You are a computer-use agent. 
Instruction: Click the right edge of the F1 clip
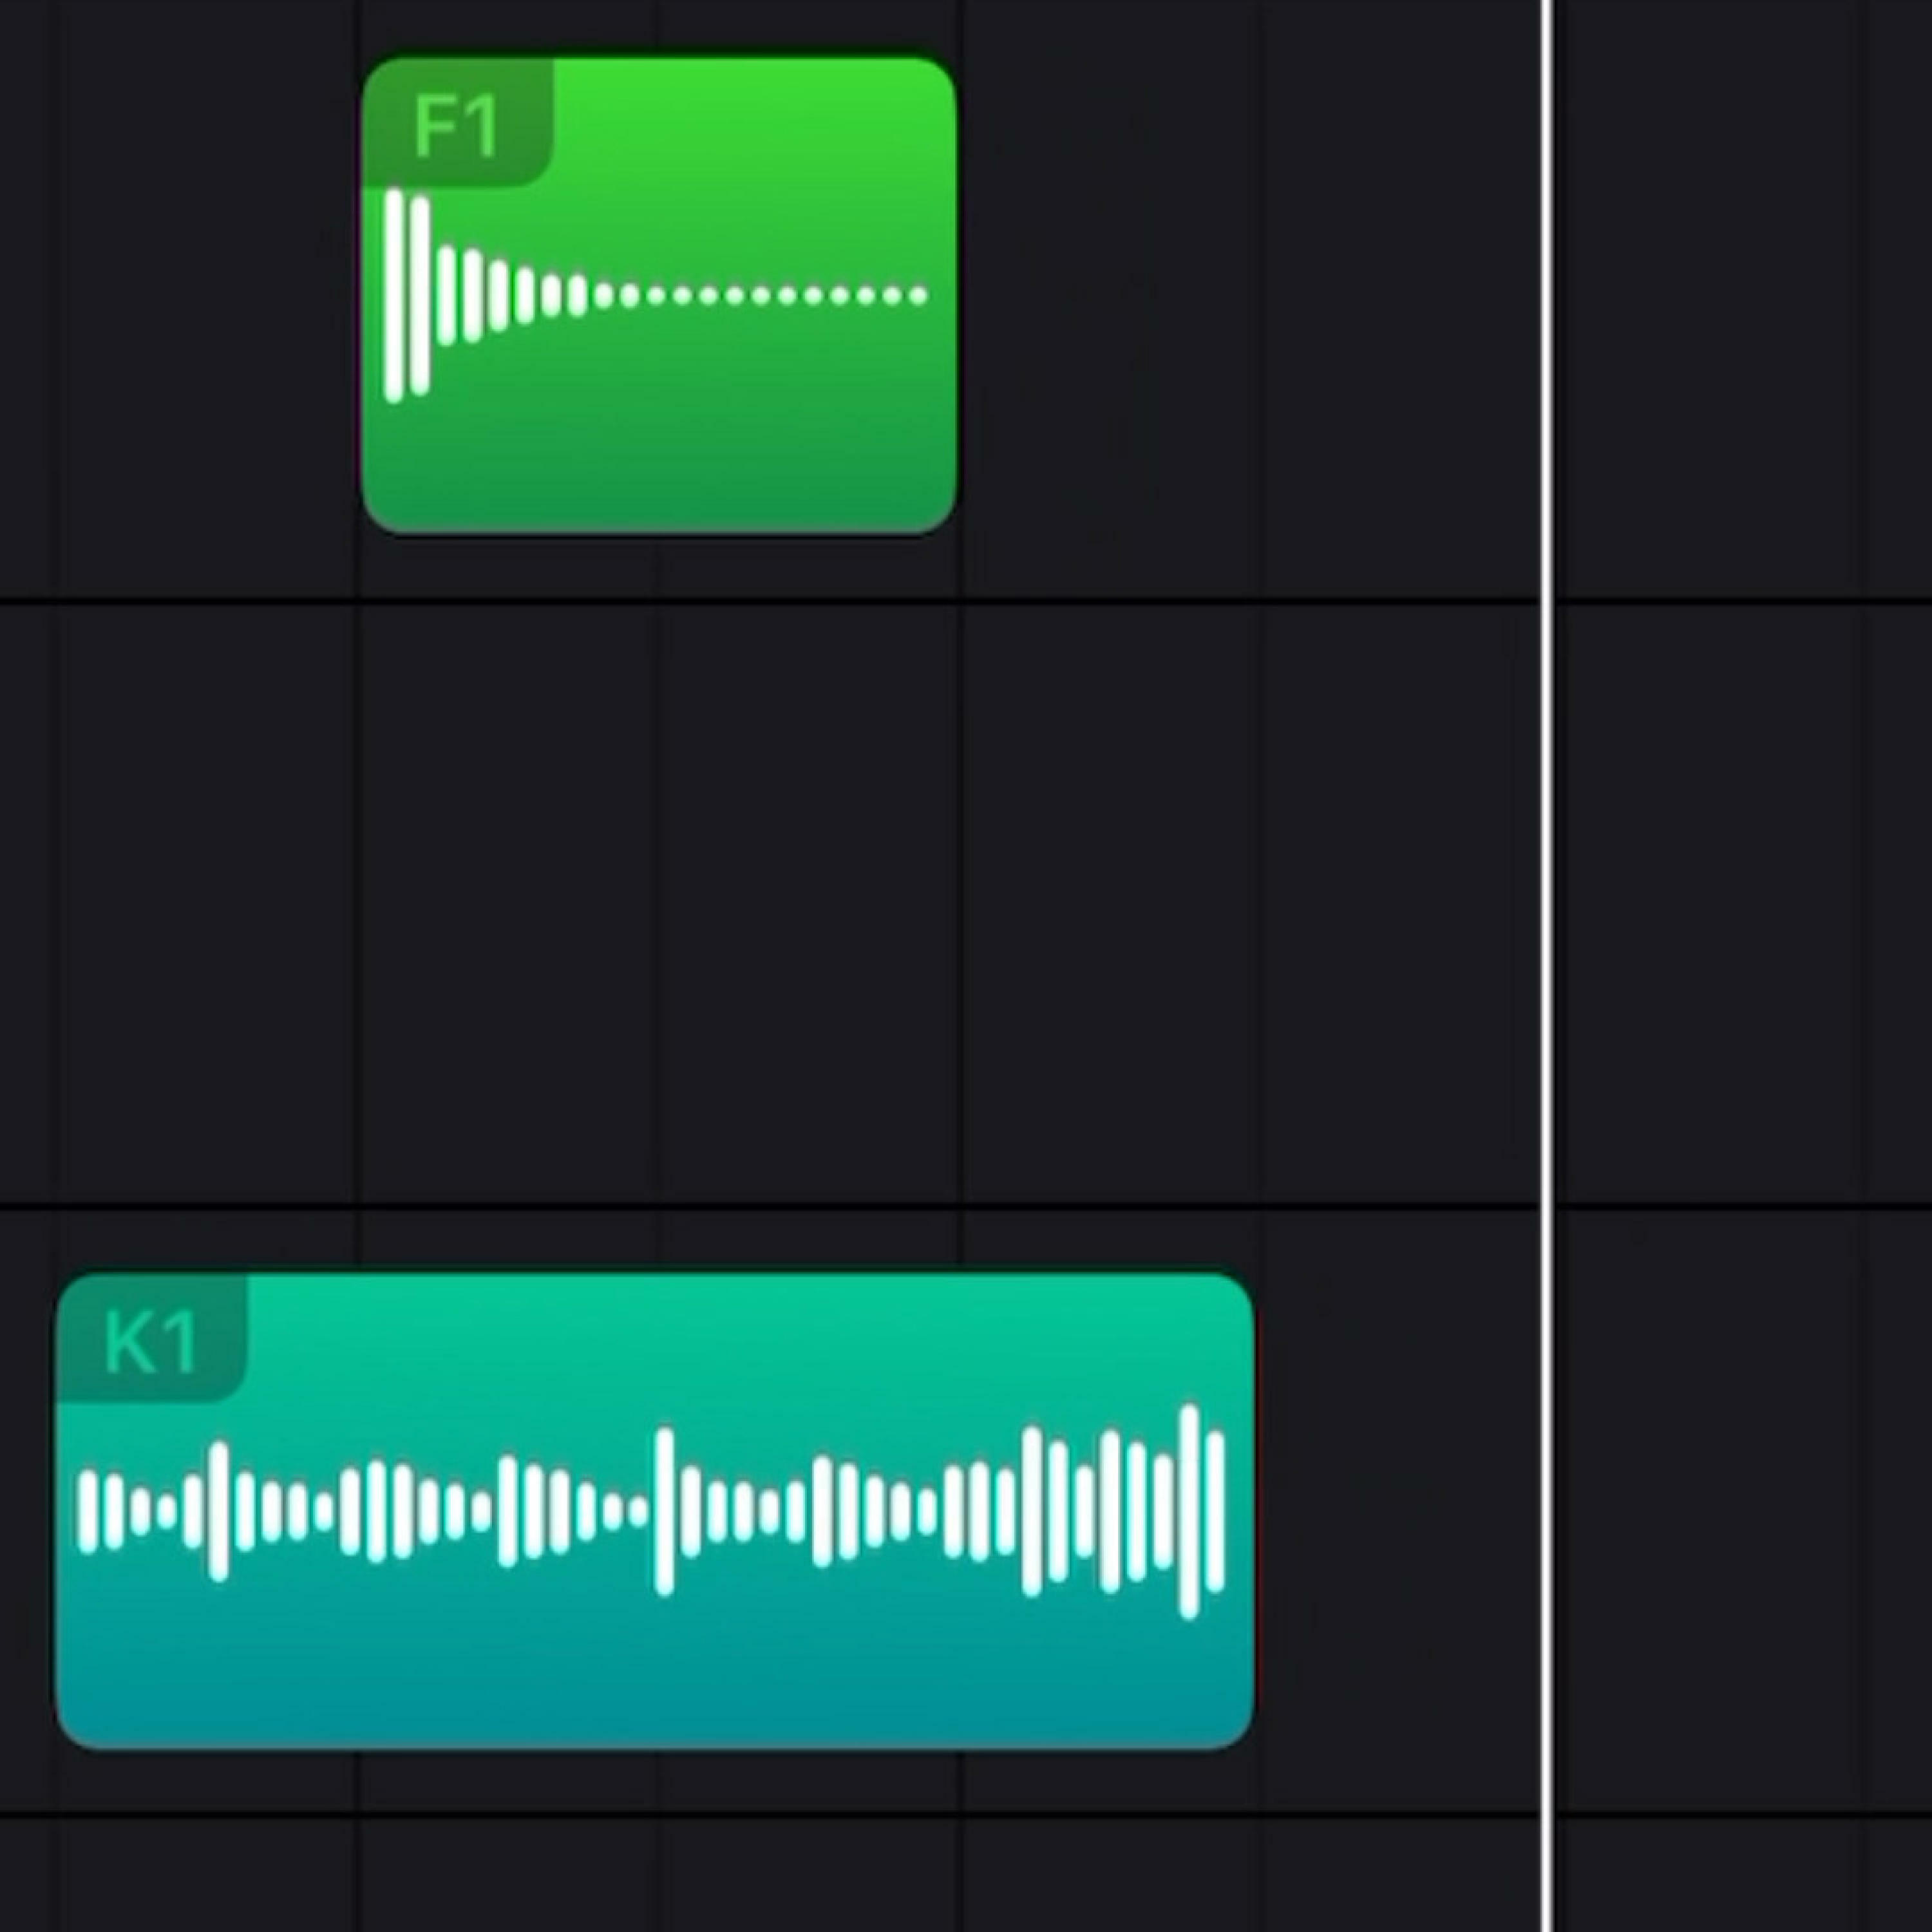[954, 296]
